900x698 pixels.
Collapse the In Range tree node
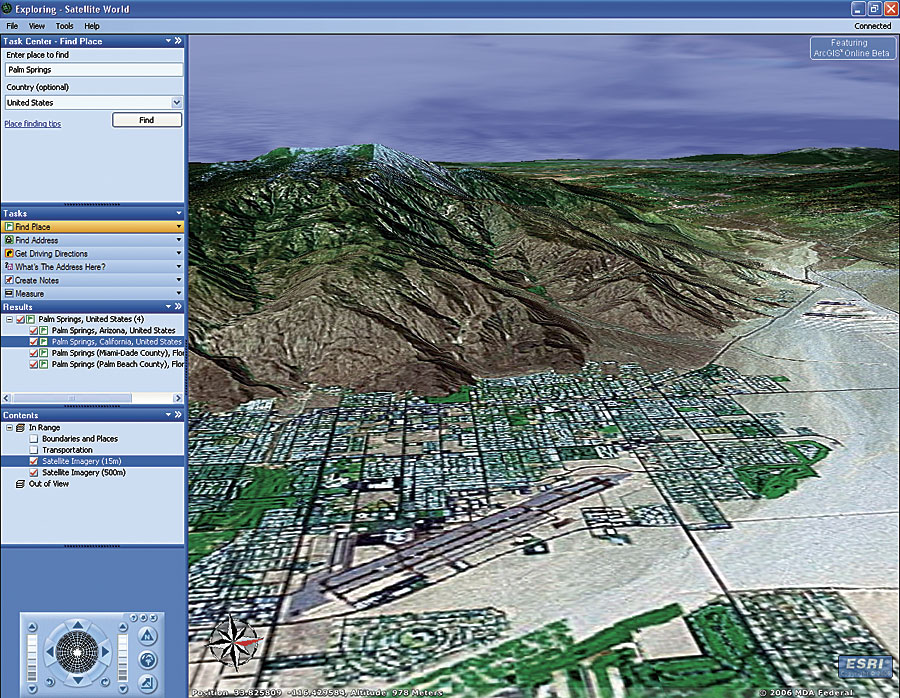9,428
